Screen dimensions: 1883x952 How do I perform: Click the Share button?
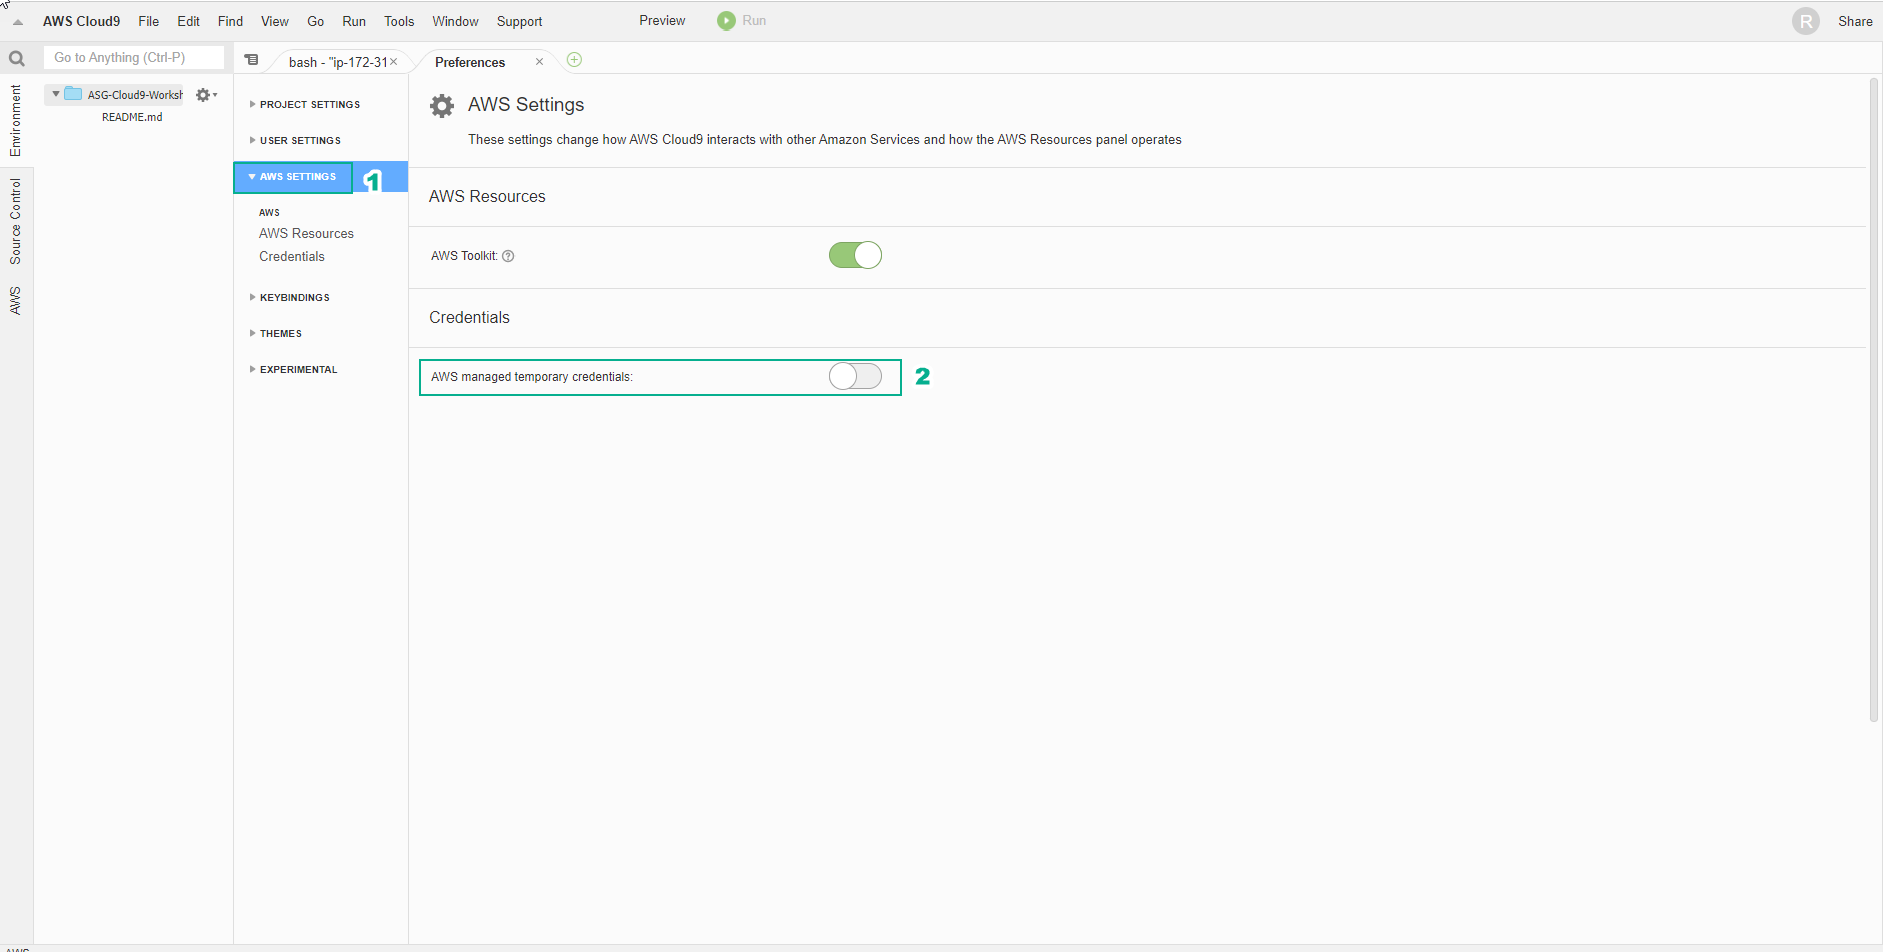pyautogui.click(x=1855, y=21)
